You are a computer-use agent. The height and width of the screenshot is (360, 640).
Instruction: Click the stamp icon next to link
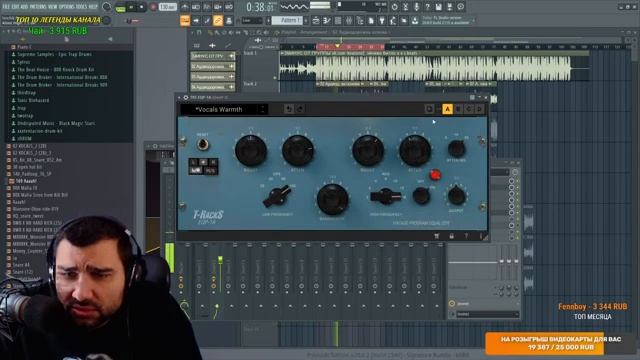pos(229,20)
